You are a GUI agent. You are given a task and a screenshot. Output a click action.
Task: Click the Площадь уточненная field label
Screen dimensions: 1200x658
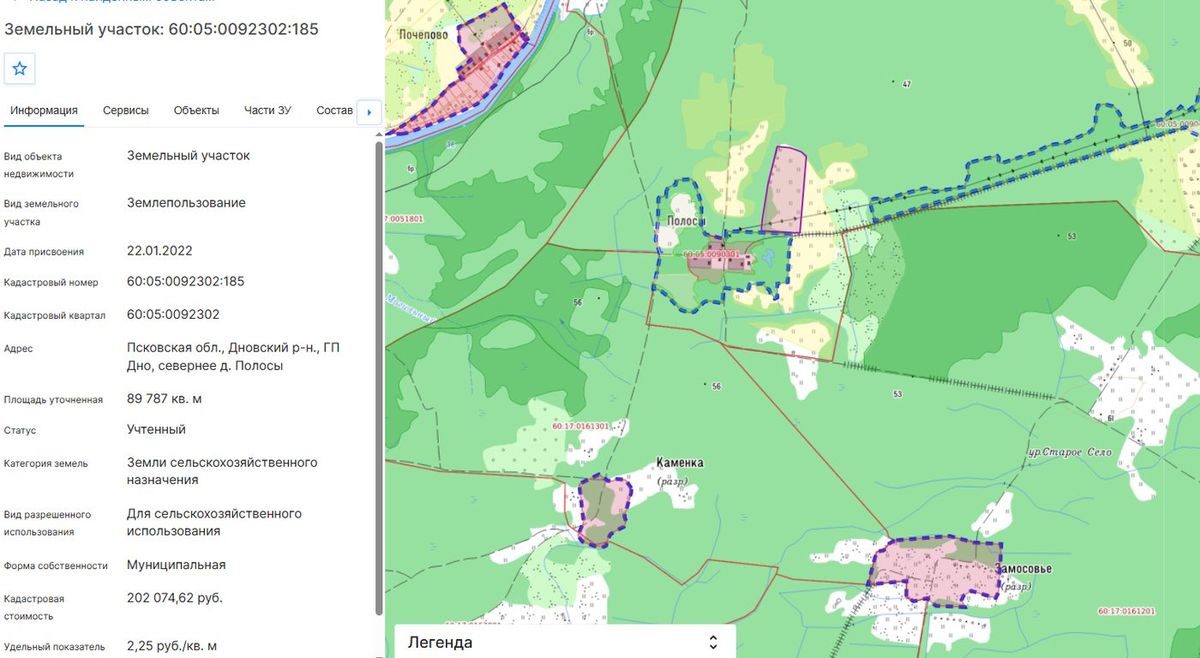click(53, 400)
